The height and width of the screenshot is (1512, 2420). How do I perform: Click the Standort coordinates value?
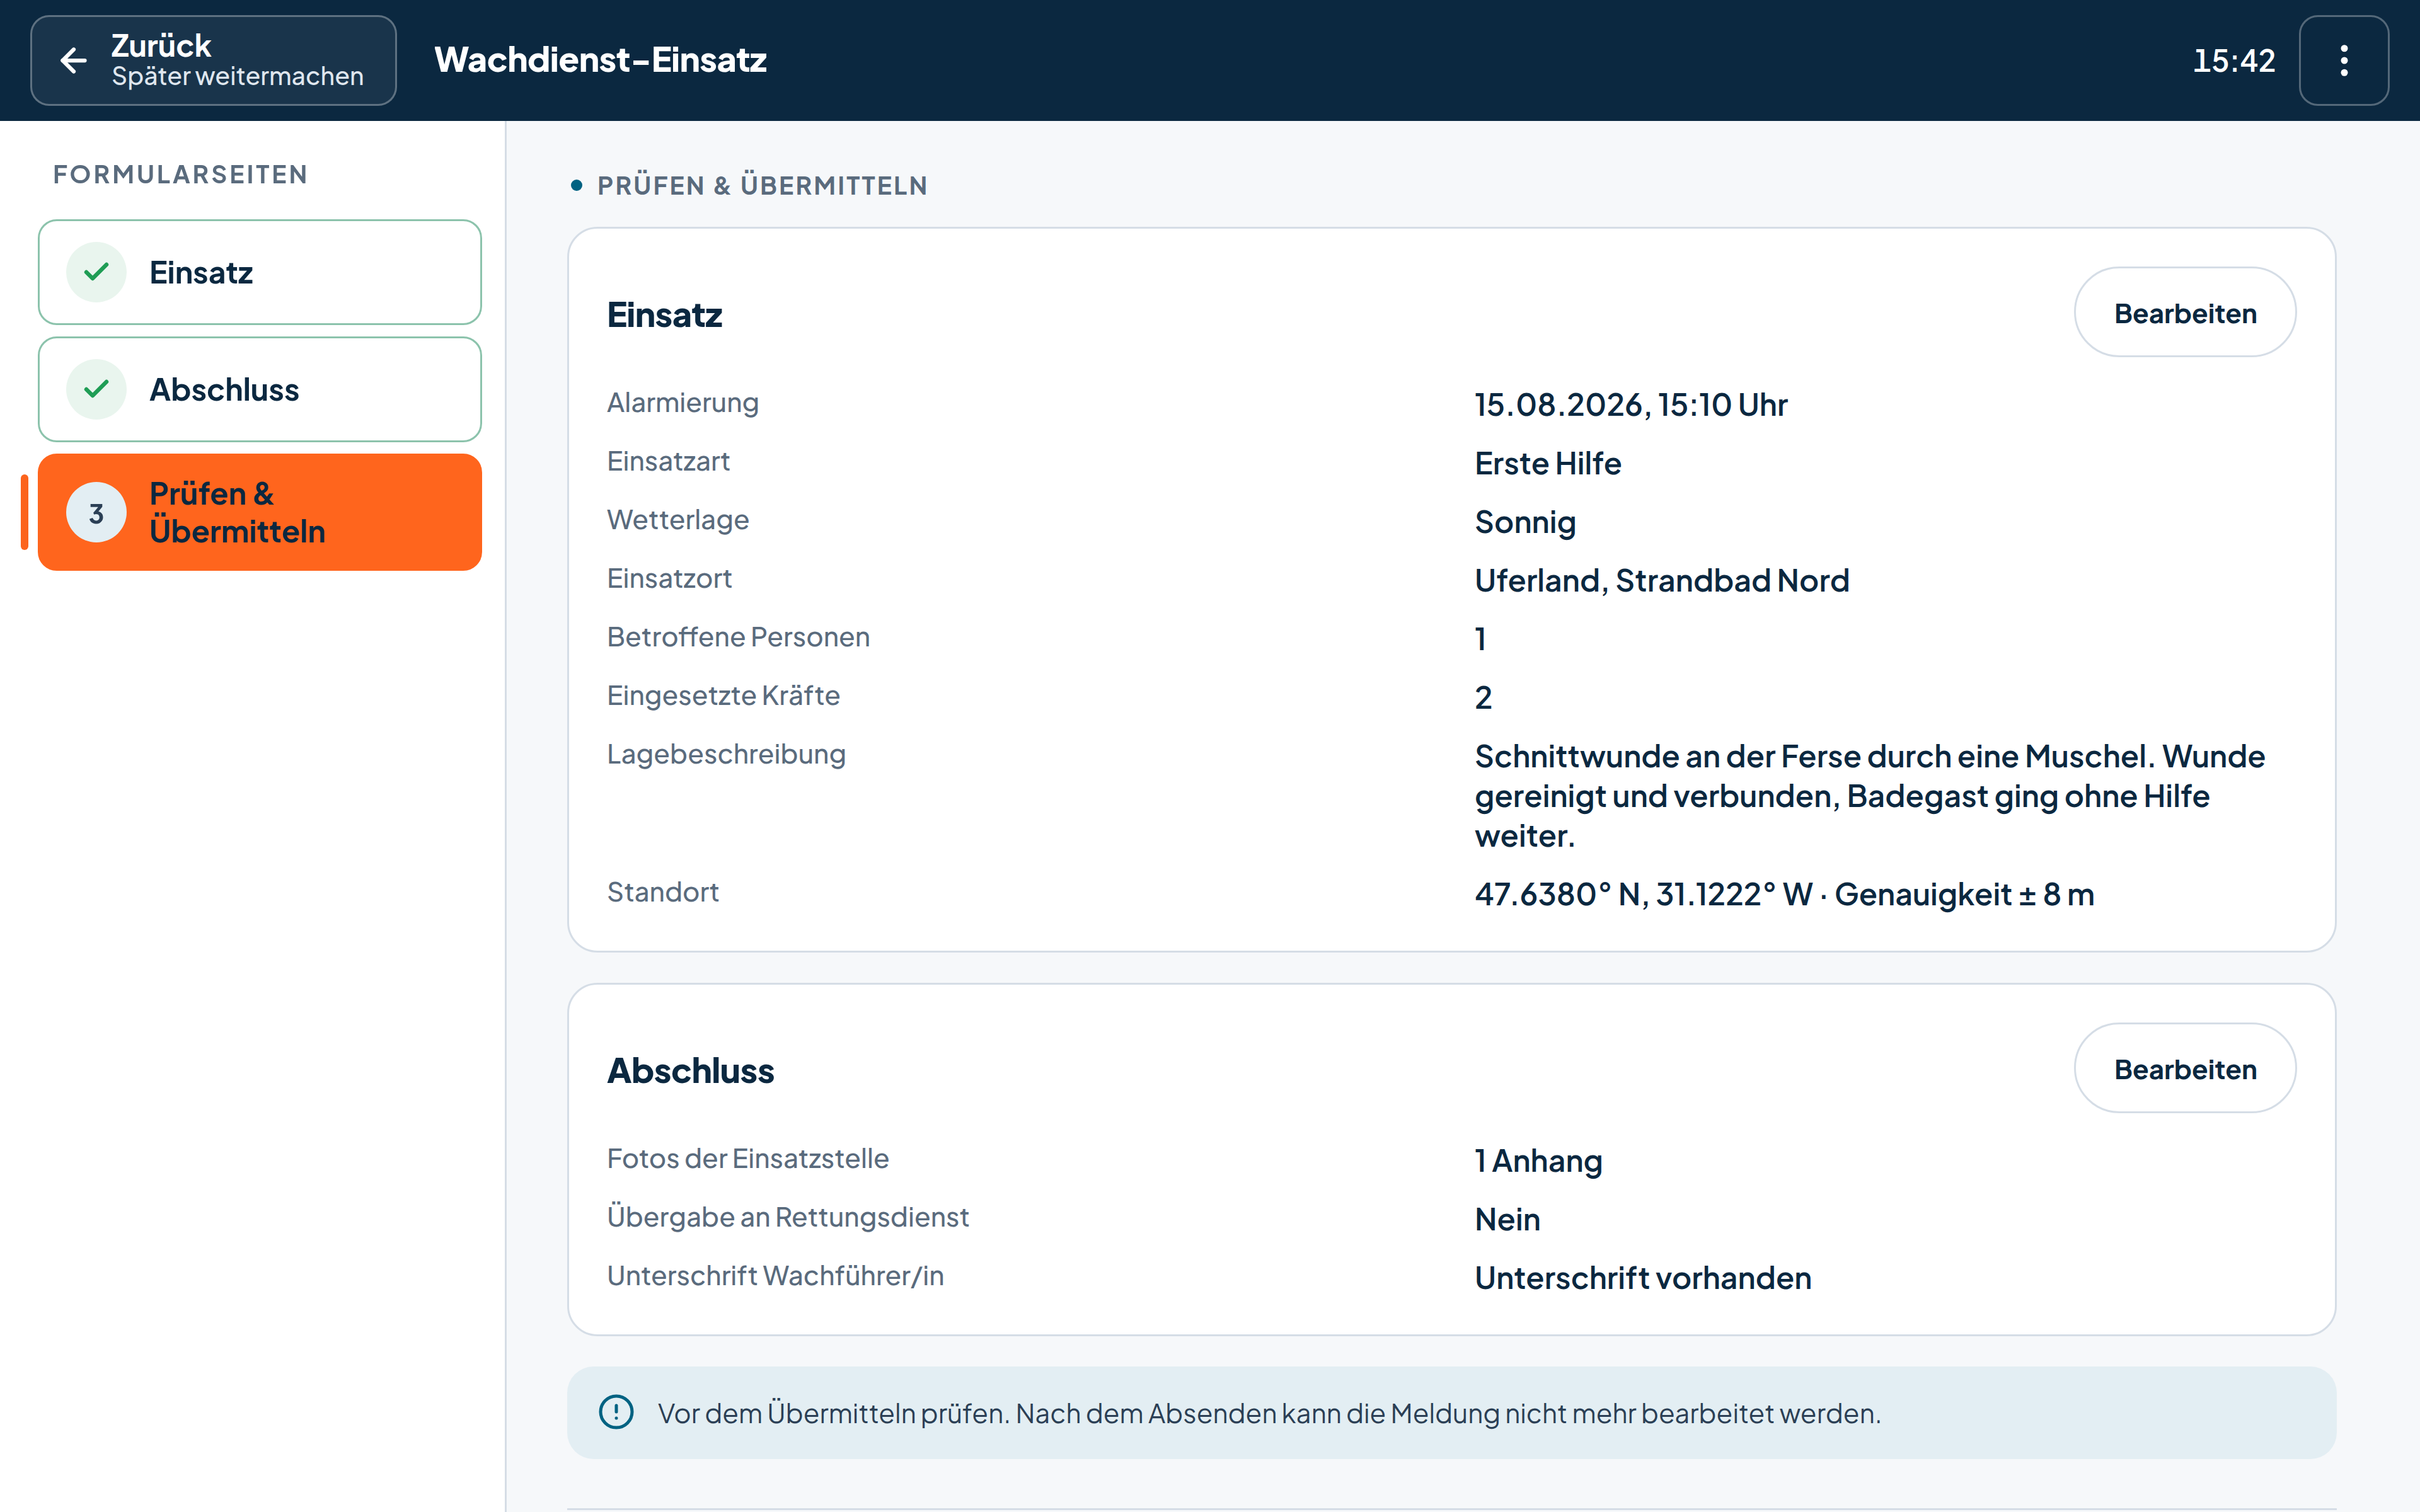click(x=1784, y=894)
